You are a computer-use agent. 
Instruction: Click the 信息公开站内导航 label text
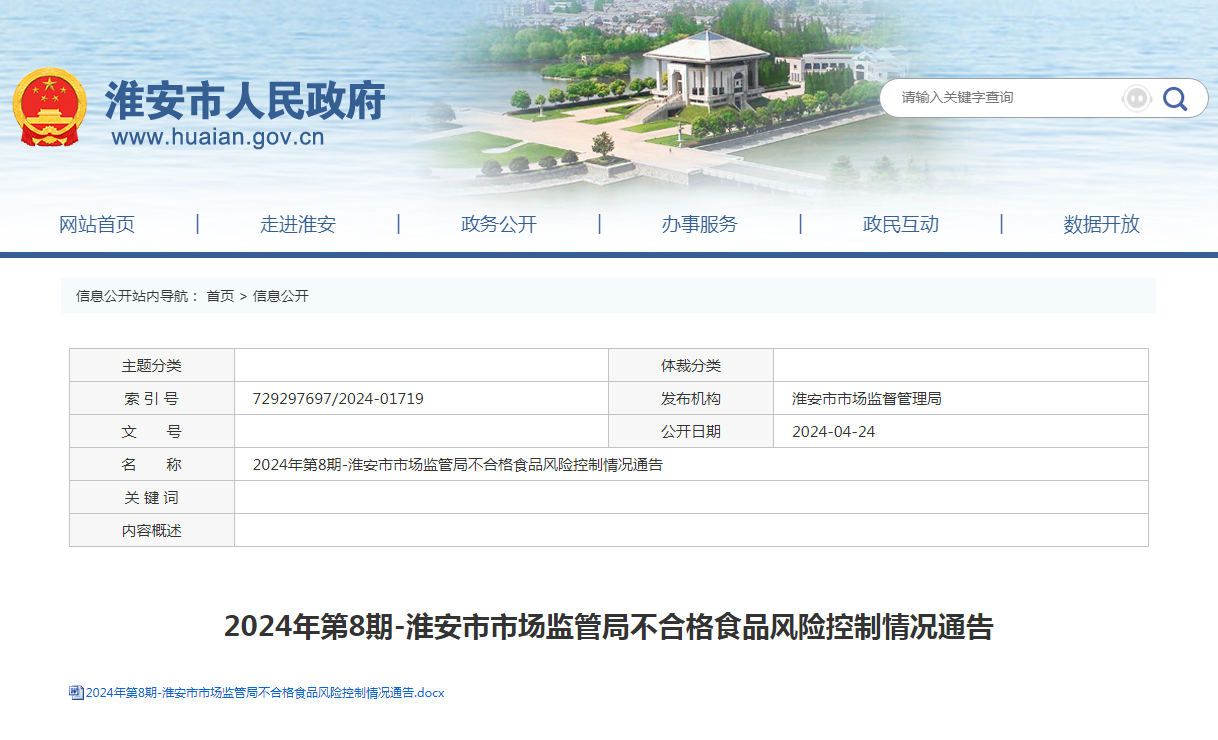(x=138, y=296)
